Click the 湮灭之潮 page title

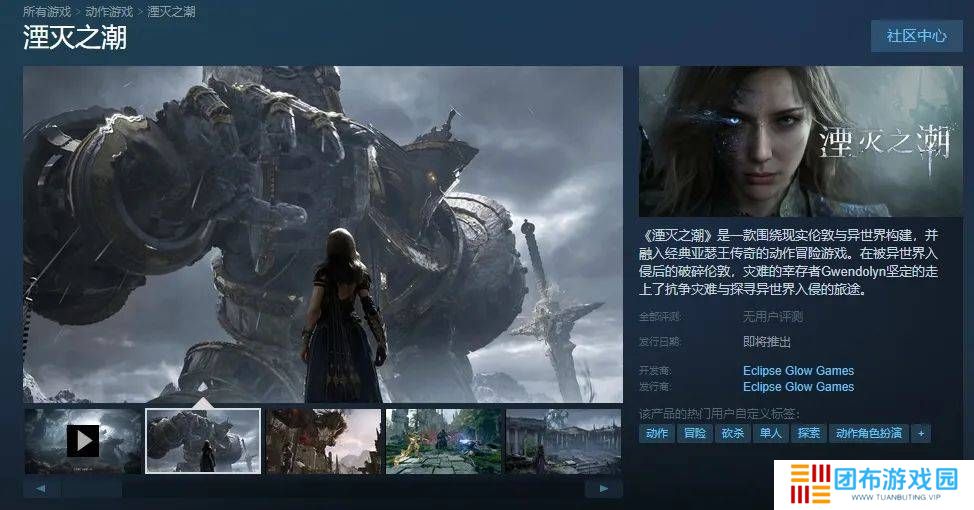(75, 37)
